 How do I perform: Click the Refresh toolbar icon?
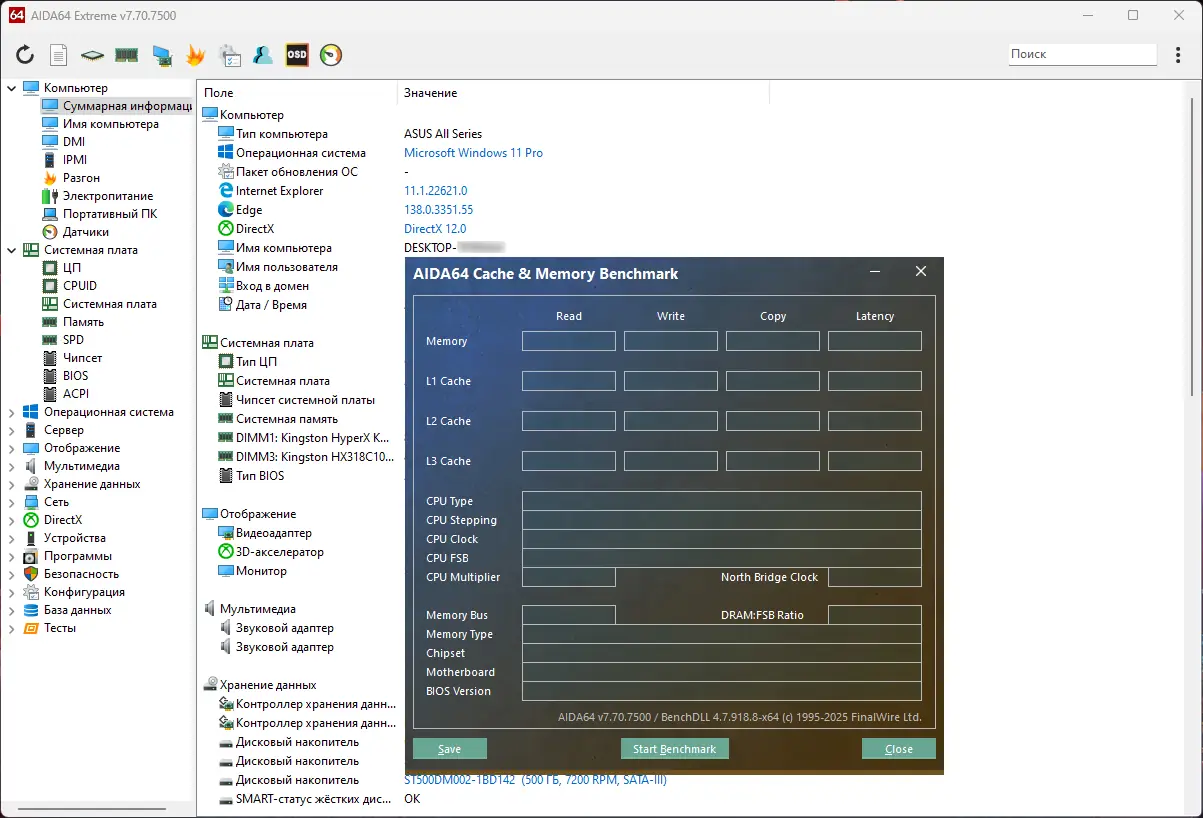25,55
